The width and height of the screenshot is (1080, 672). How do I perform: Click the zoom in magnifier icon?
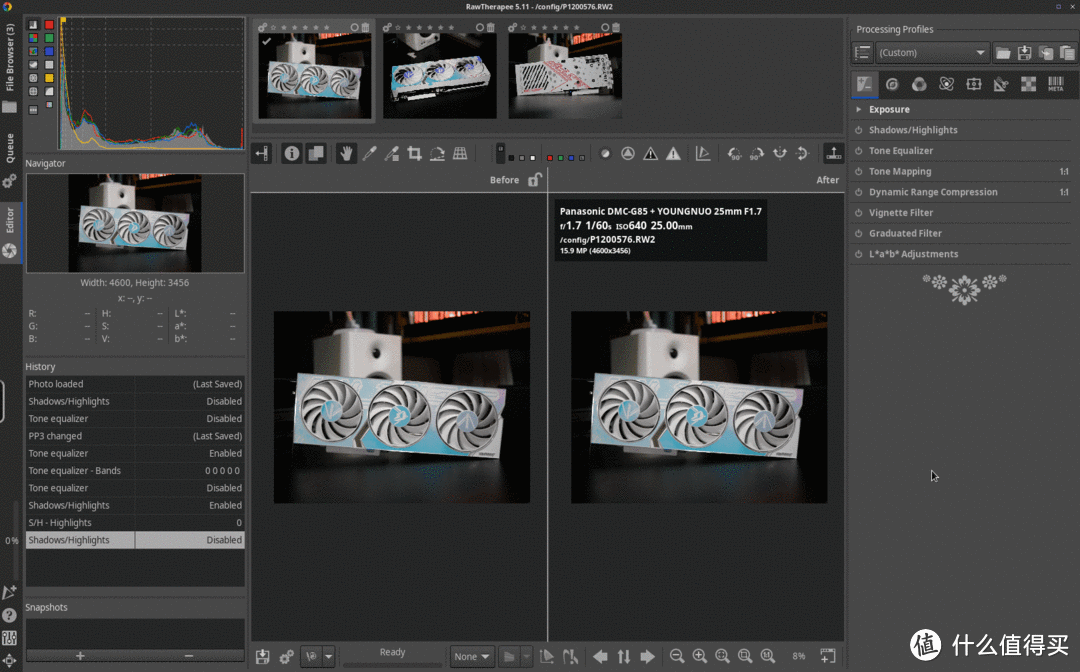click(x=699, y=656)
